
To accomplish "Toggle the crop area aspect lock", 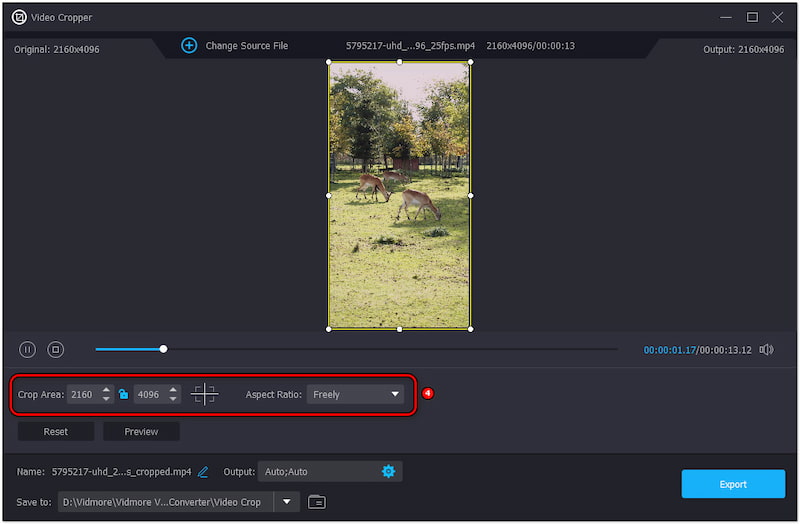I will (123, 395).
